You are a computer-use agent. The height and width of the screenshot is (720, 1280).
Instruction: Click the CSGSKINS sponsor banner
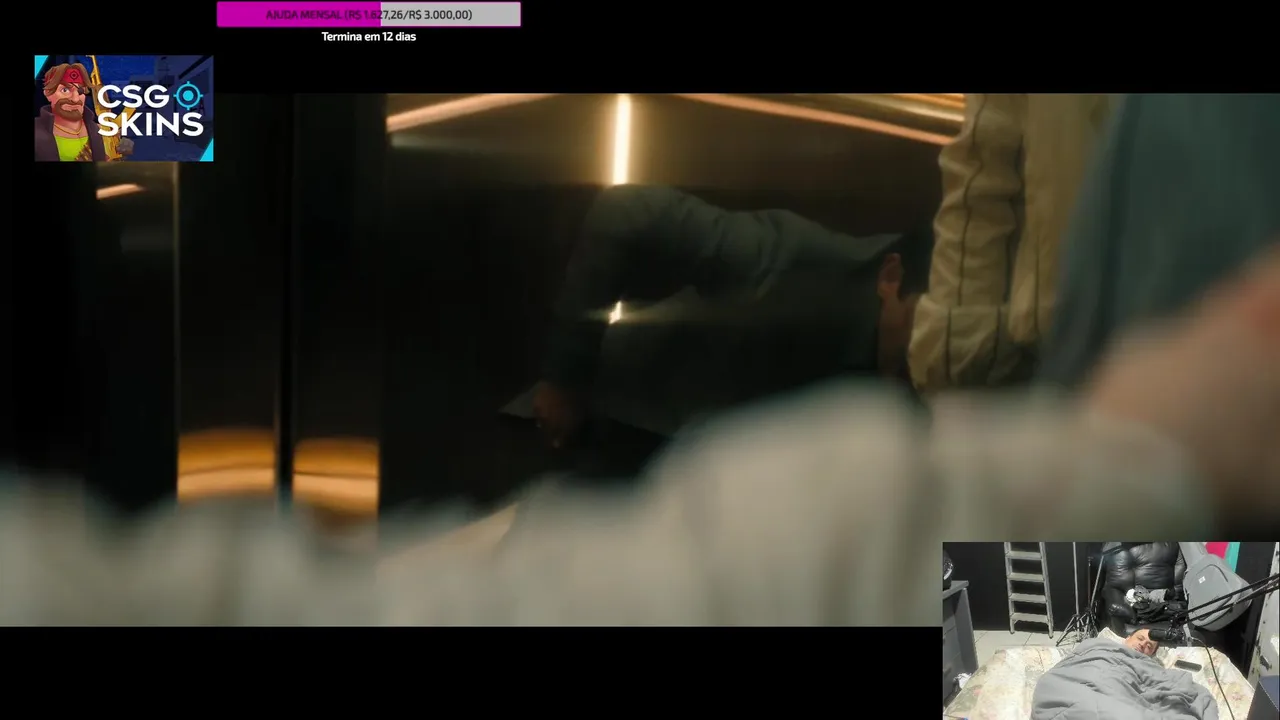pyautogui.click(x=124, y=108)
